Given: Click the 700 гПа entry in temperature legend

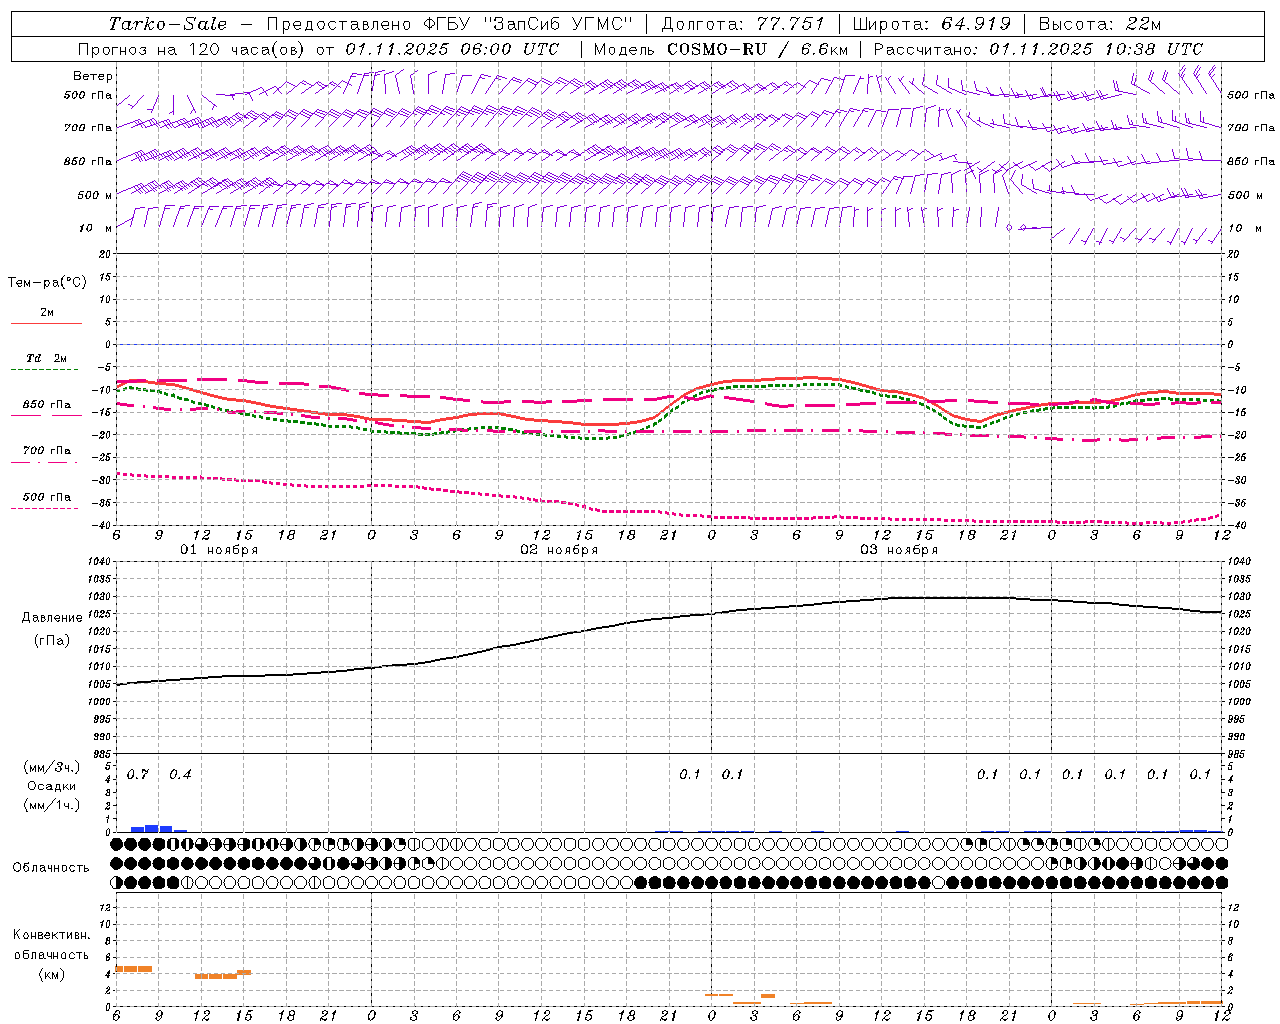Looking at the screenshot, I should coord(47,451).
